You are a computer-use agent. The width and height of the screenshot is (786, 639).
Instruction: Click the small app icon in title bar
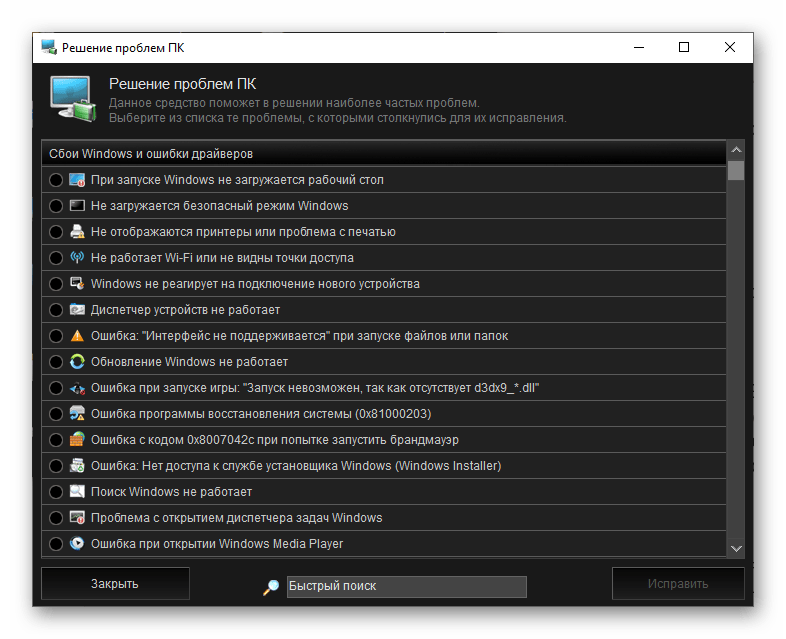point(49,48)
